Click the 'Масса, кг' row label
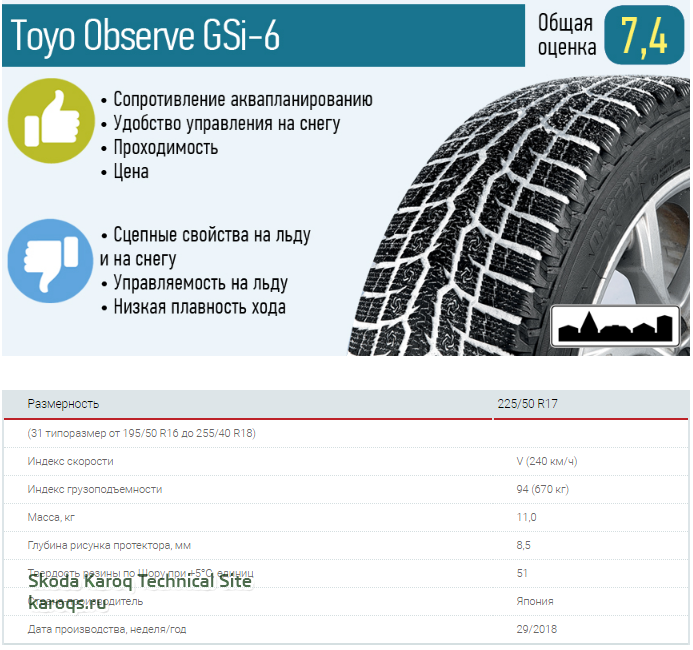693x650 pixels. [x=51, y=517]
